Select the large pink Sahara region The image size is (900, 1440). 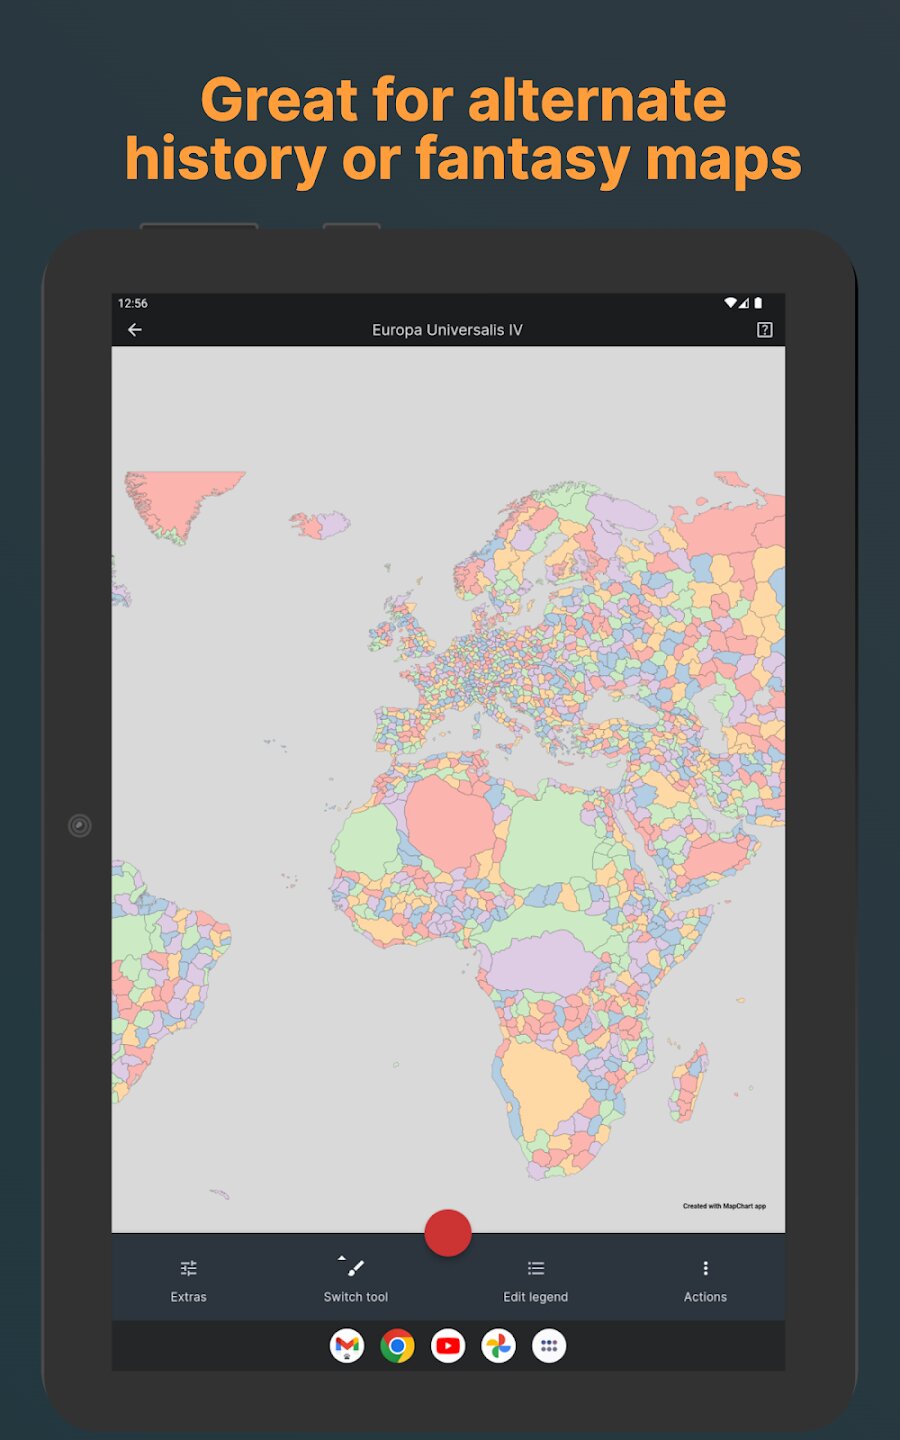pyautogui.click(x=449, y=822)
